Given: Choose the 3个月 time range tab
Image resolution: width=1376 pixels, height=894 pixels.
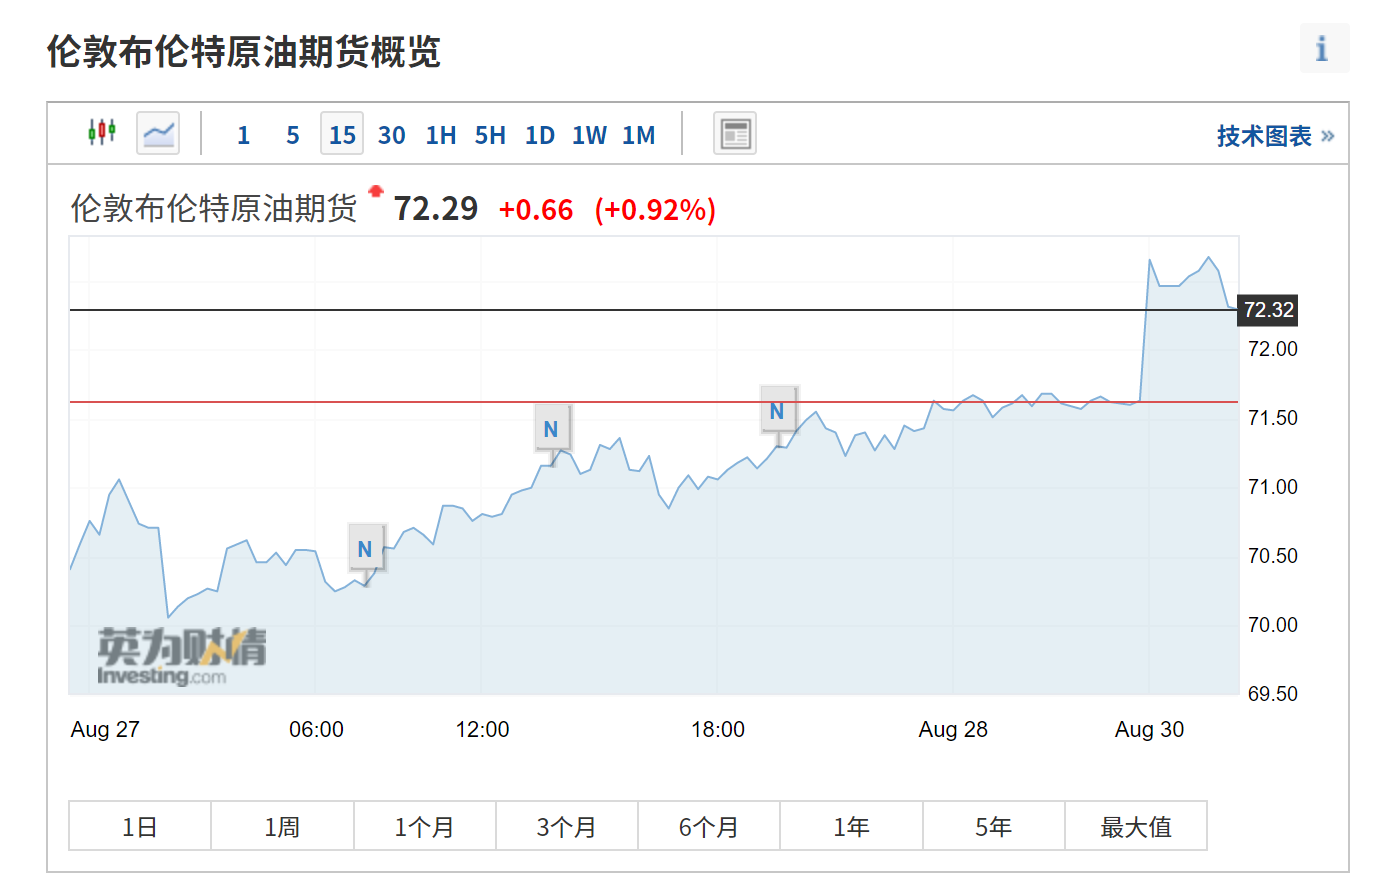Looking at the screenshot, I should (567, 827).
